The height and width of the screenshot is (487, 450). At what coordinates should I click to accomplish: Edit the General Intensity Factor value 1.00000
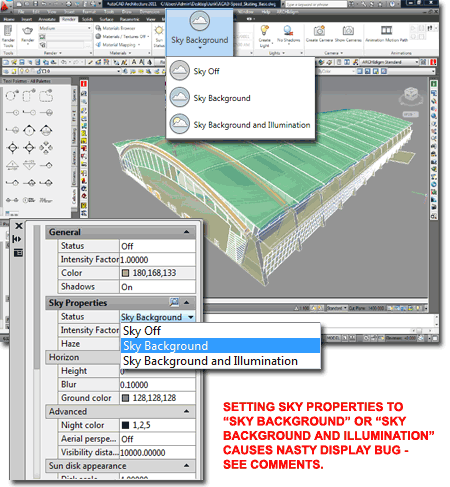click(157, 259)
